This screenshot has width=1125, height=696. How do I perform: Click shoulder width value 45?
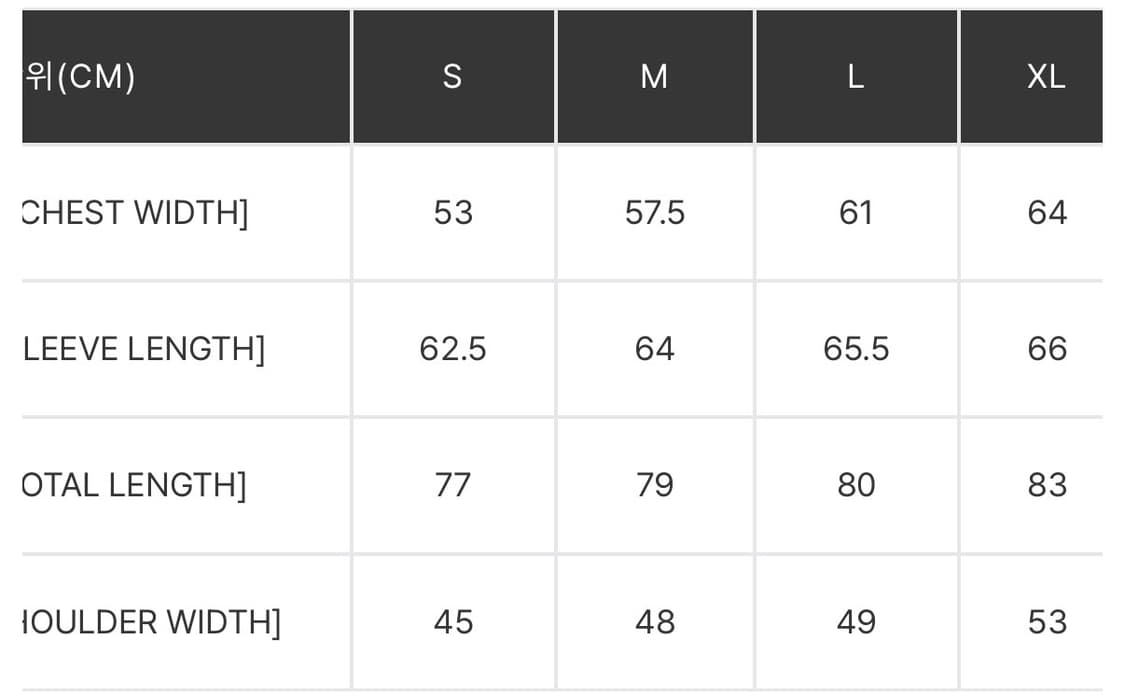(x=453, y=622)
